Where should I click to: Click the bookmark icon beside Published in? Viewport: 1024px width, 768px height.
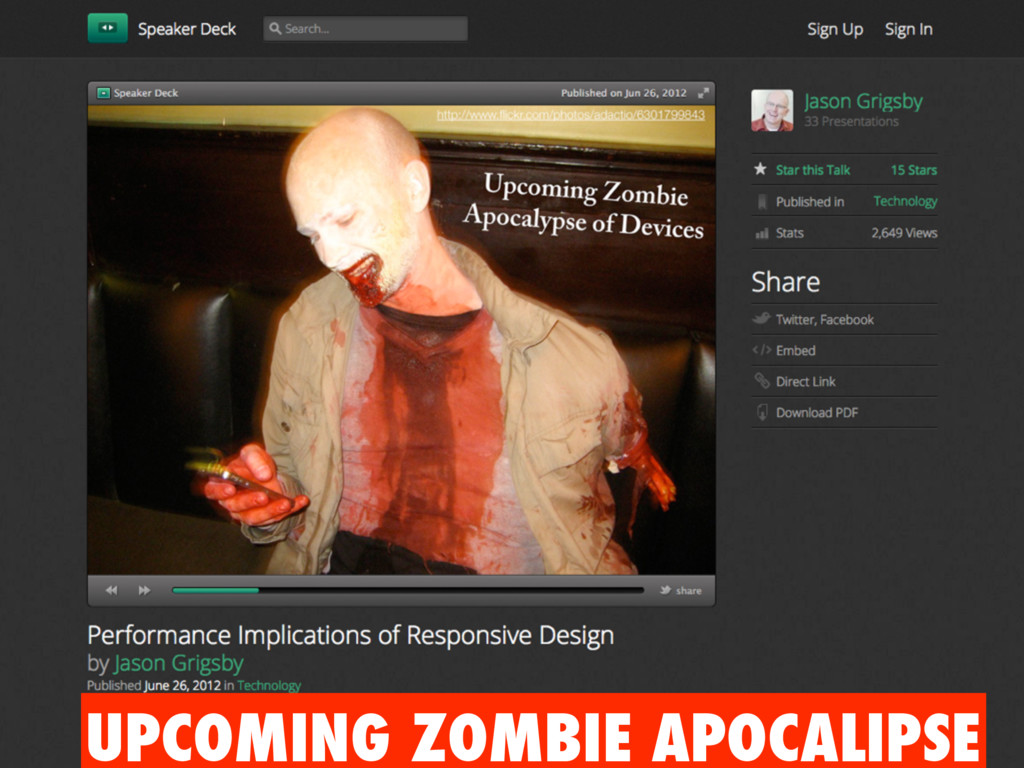pos(761,202)
